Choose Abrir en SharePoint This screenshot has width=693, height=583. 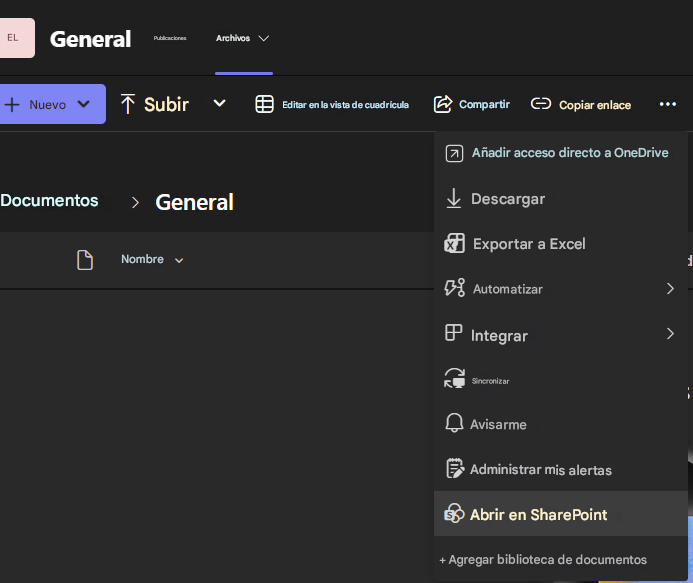click(560, 514)
